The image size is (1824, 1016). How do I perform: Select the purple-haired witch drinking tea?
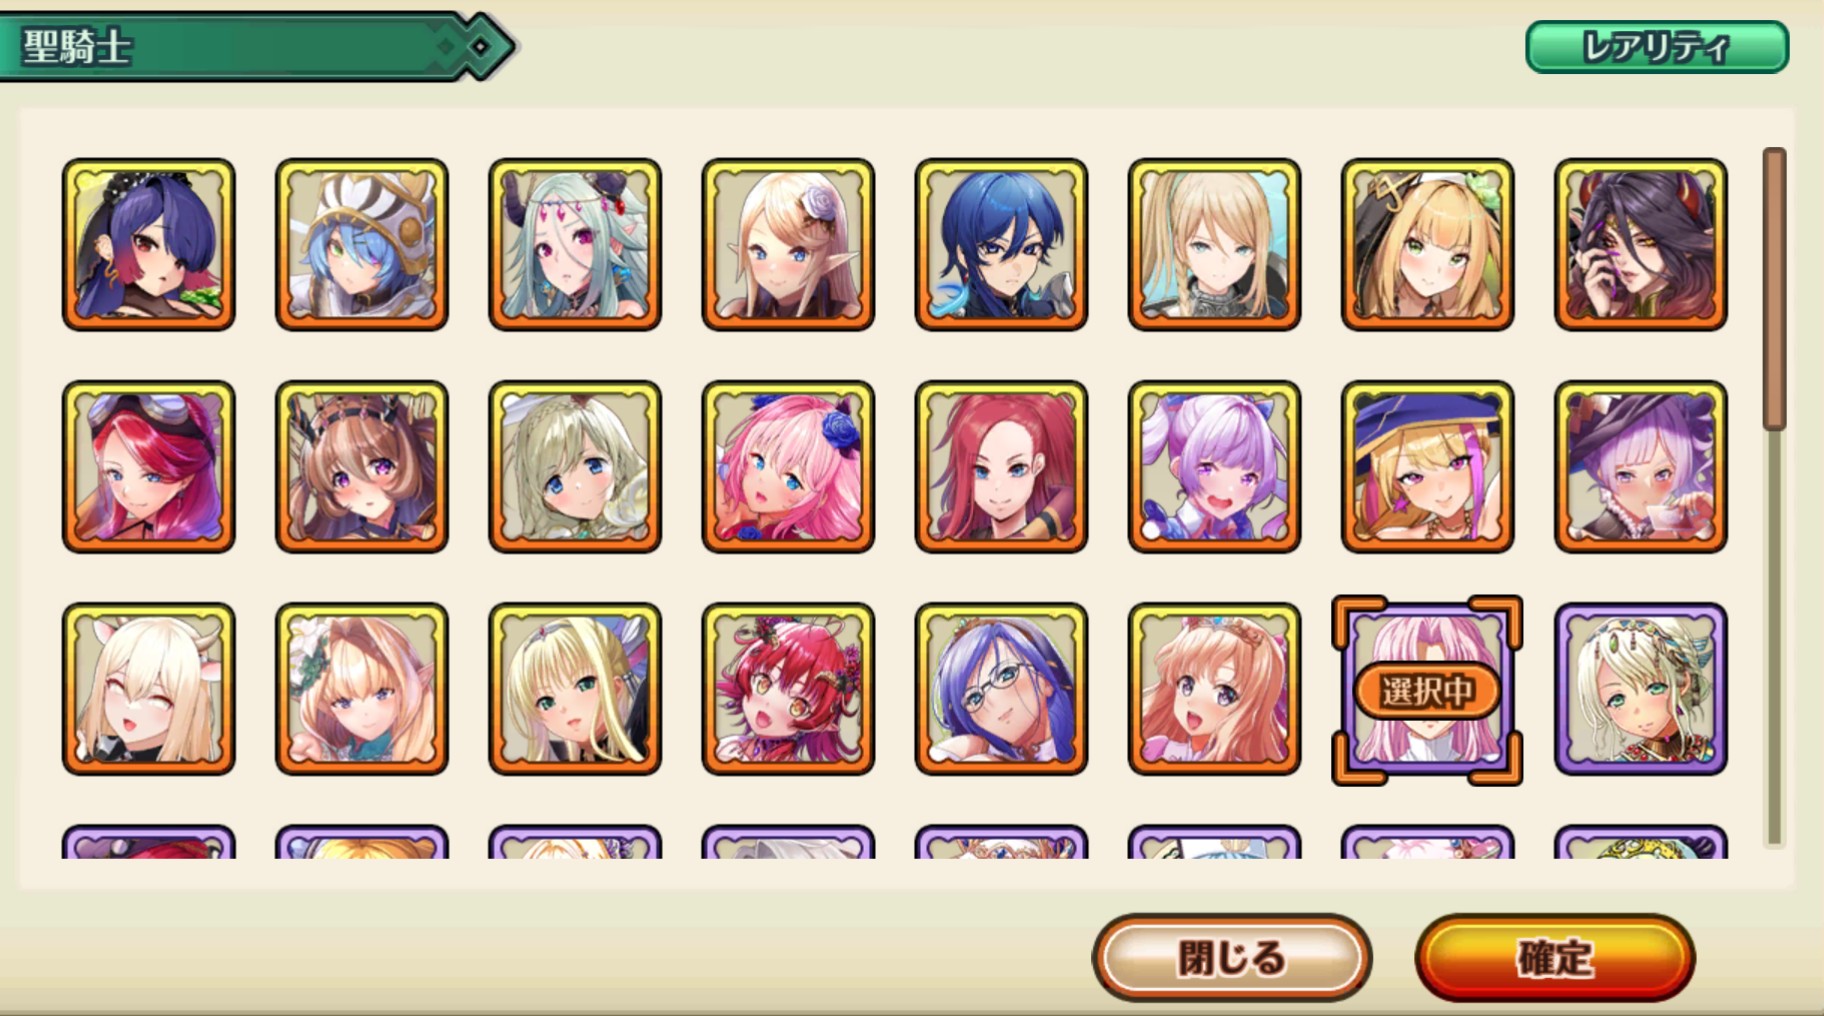pyautogui.click(x=1641, y=466)
